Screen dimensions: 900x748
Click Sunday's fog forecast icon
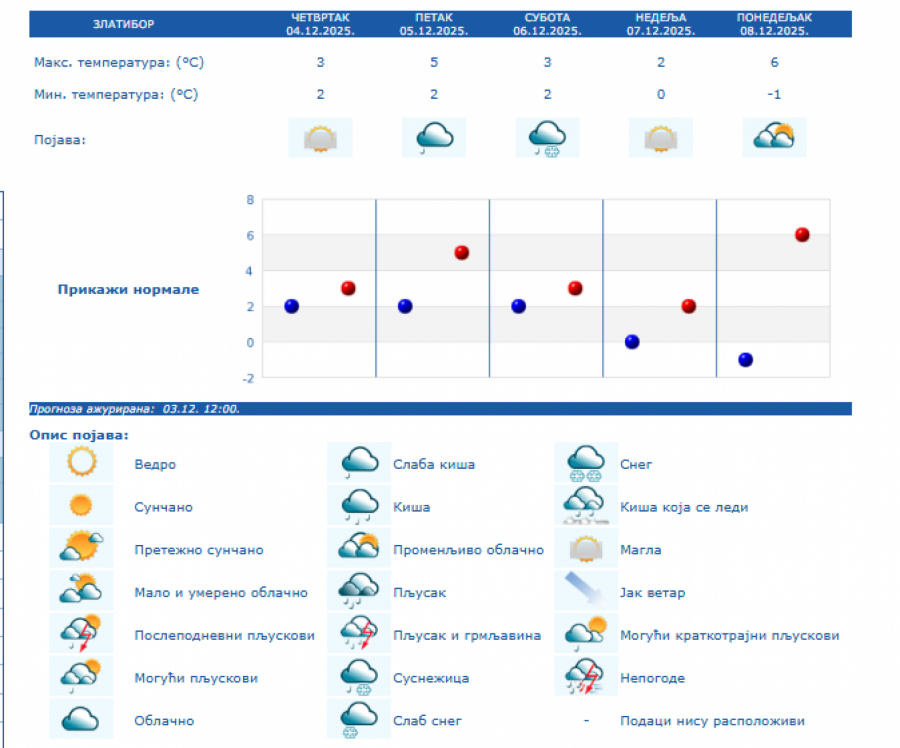[x=661, y=138]
